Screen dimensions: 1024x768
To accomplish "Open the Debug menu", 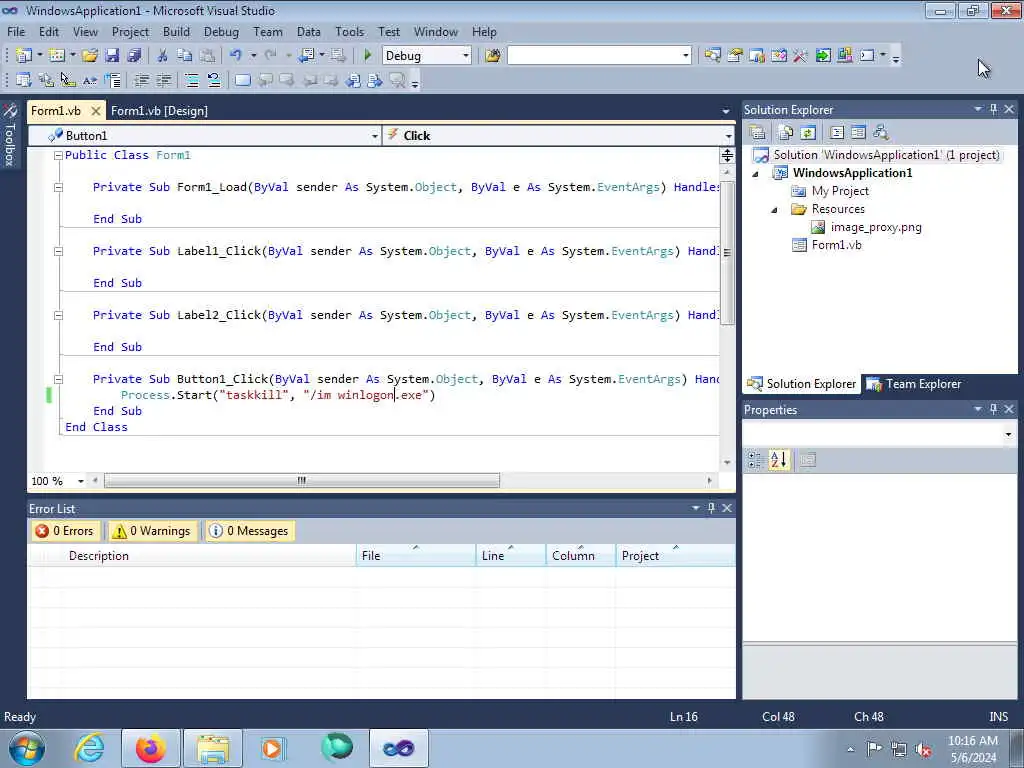I will pos(221,31).
